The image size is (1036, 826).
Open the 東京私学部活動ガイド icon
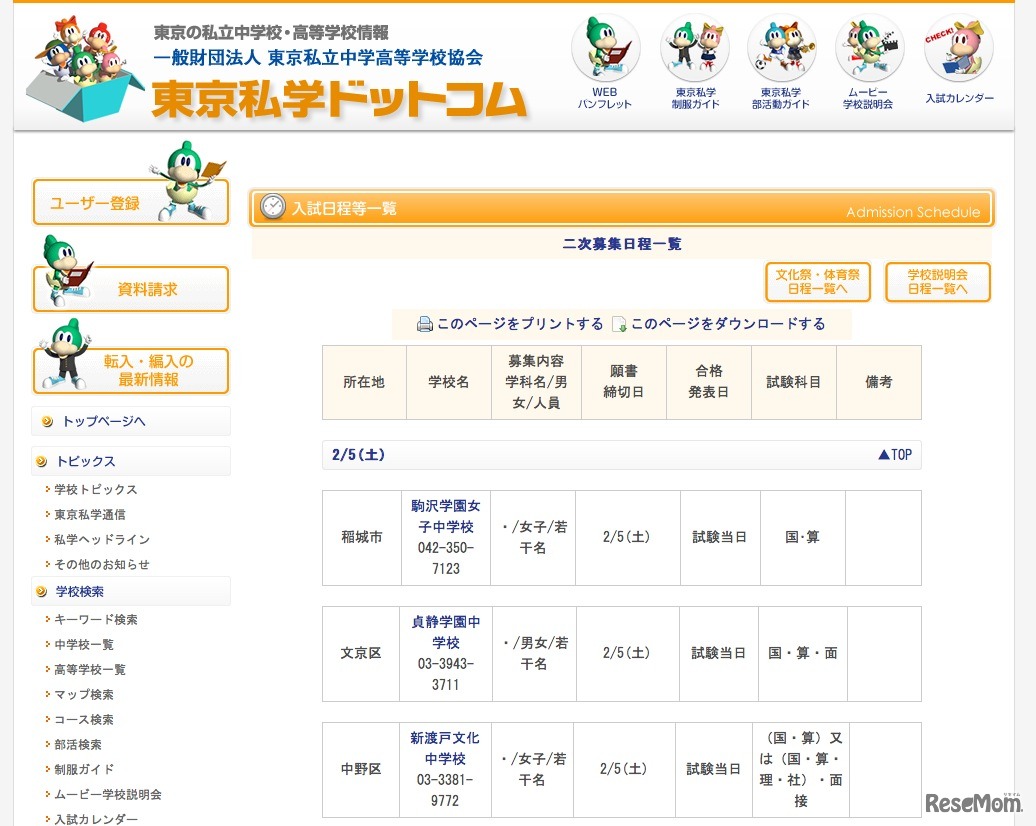click(x=781, y=50)
